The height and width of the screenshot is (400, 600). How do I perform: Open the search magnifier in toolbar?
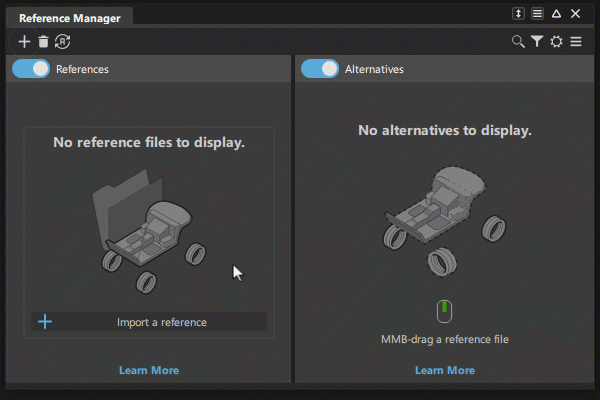[518, 41]
